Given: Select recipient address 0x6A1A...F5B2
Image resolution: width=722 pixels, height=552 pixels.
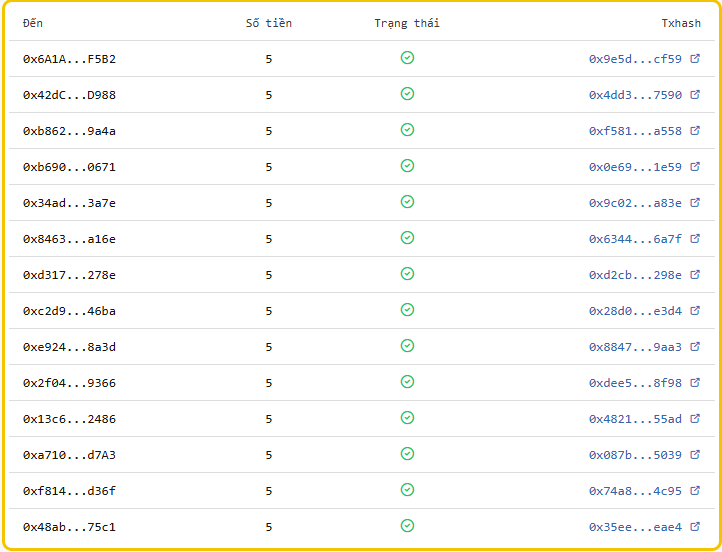Looking at the screenshot, I should coord(69,59).
